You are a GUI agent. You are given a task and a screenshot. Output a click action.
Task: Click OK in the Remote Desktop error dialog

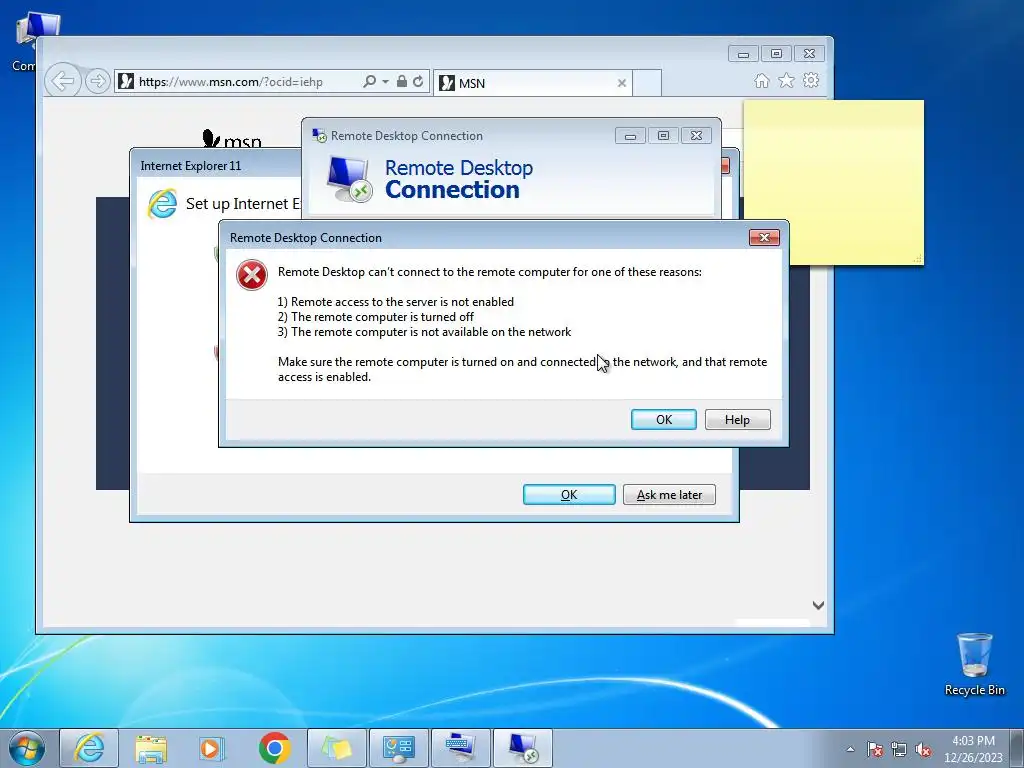tap(664, 419)
